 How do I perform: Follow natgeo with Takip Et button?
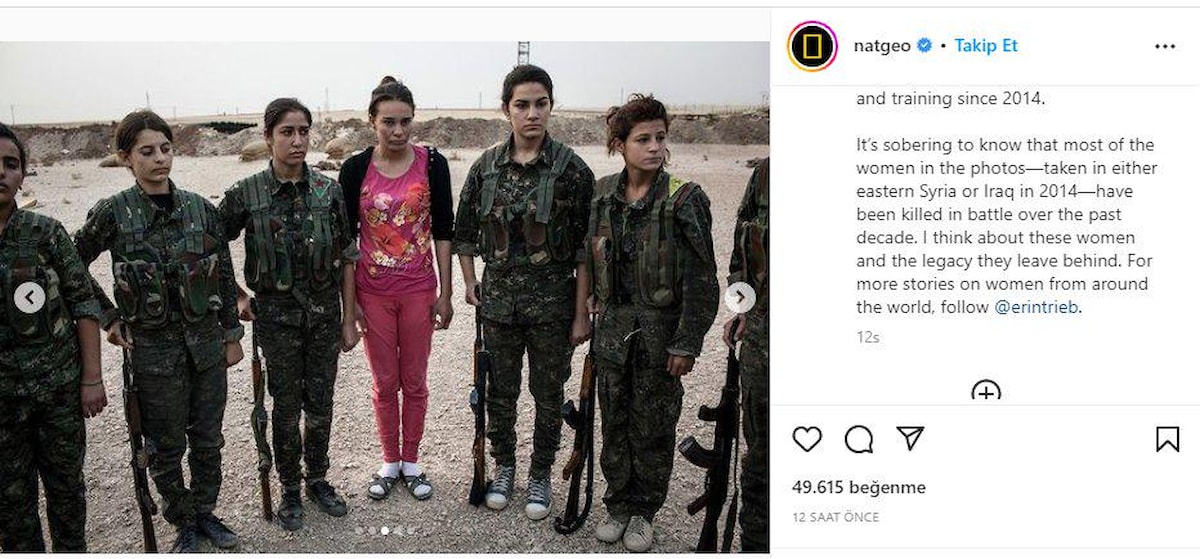[x=986, y=46]
